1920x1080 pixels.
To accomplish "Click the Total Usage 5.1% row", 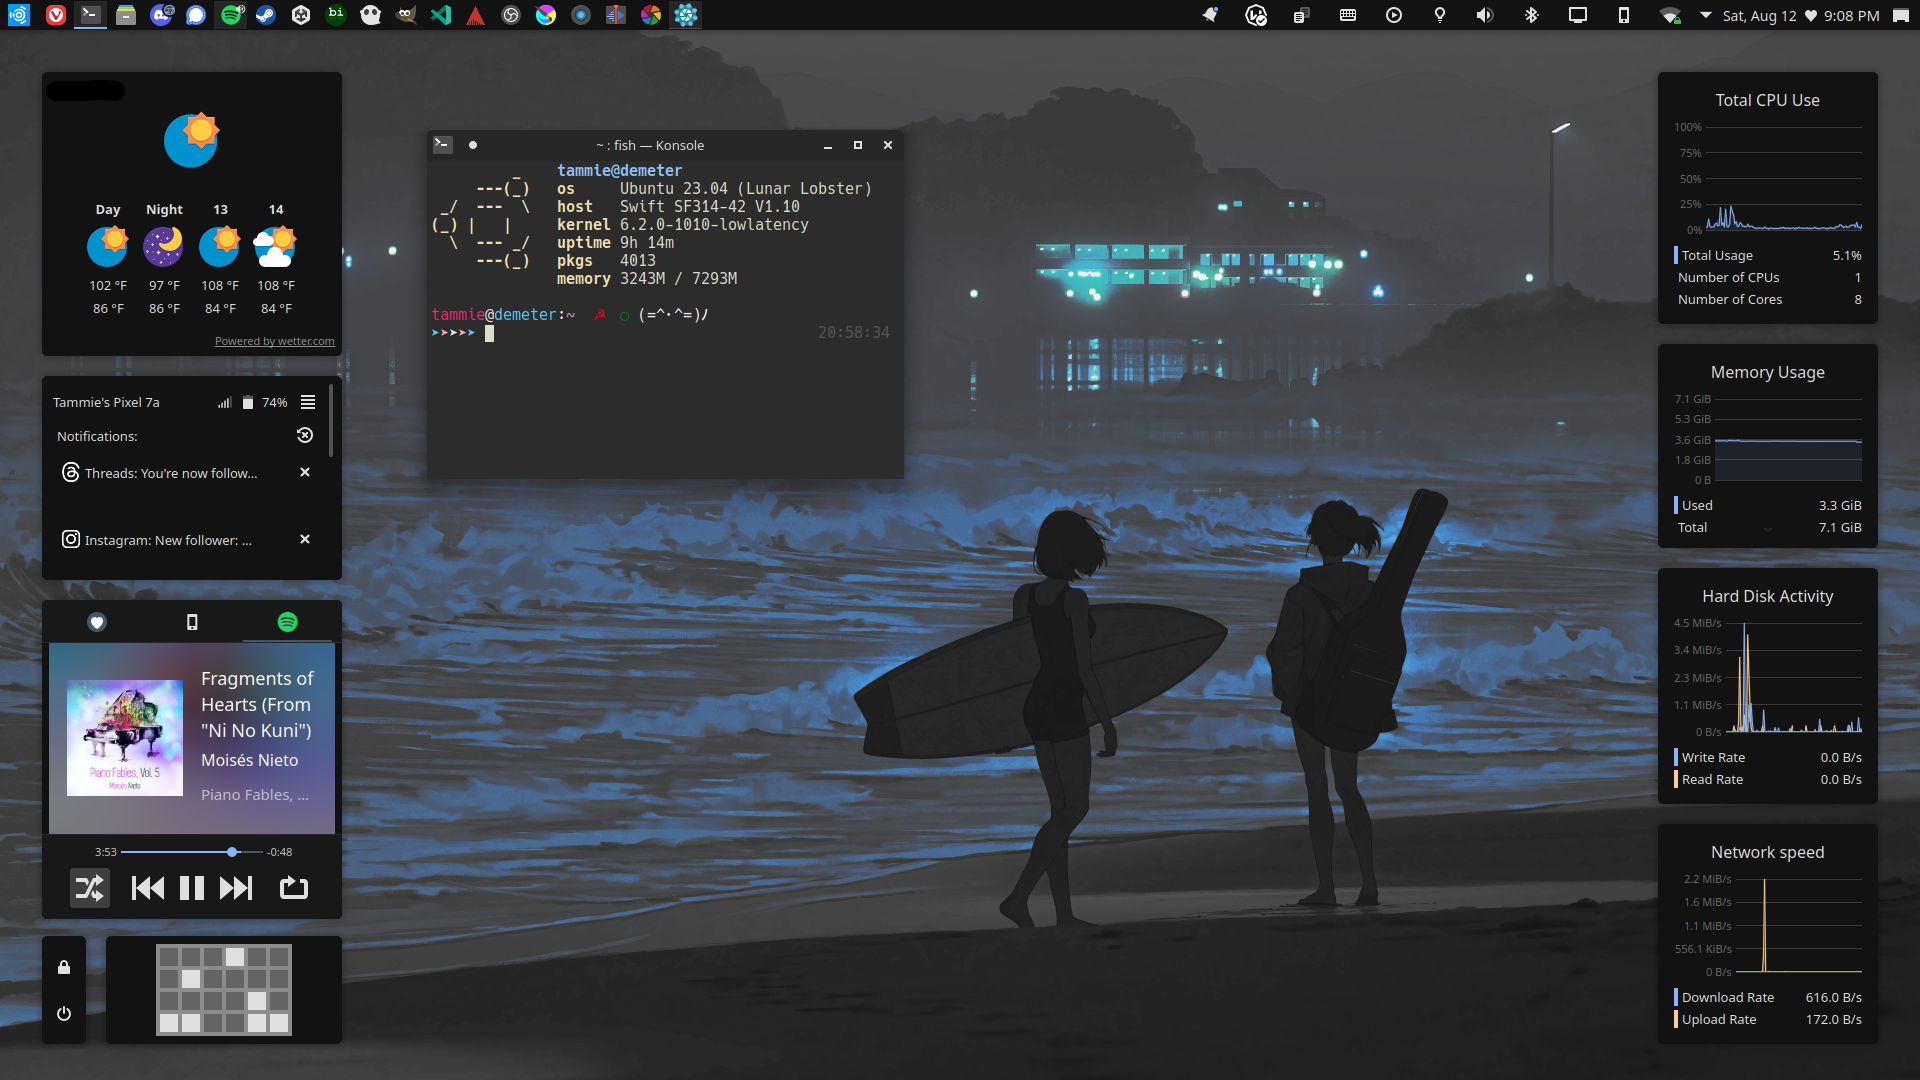I will click(1768, 255).
